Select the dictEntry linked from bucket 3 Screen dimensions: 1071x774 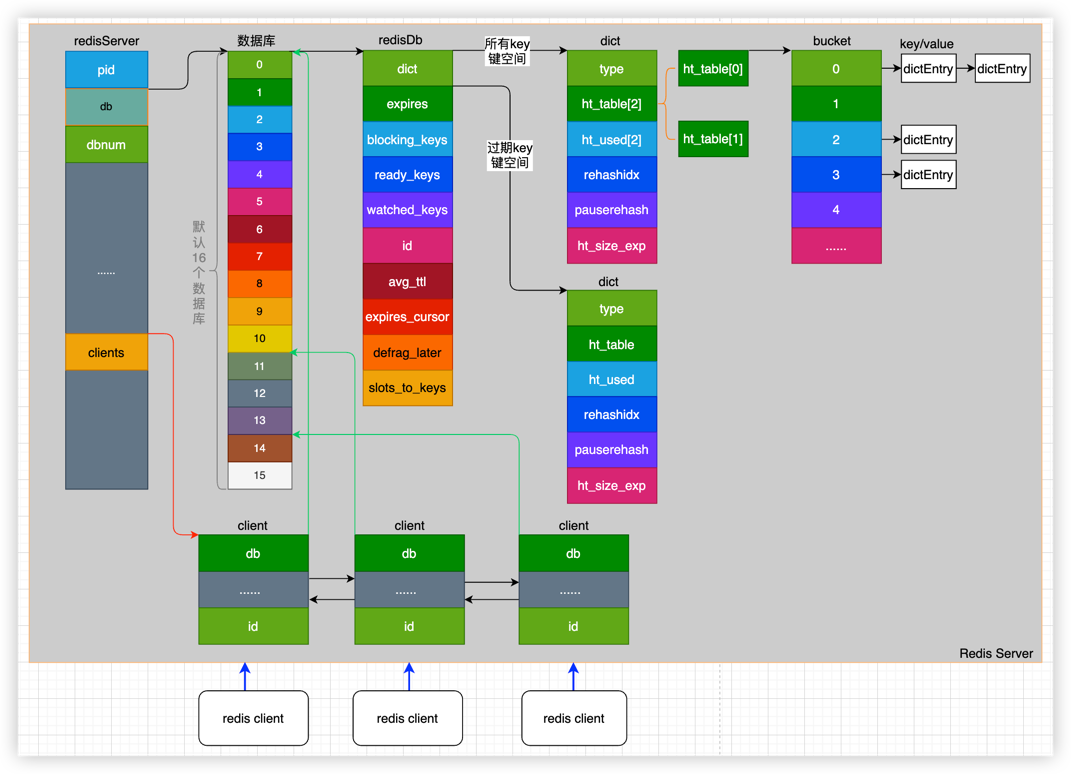click(x=928, y=174)
